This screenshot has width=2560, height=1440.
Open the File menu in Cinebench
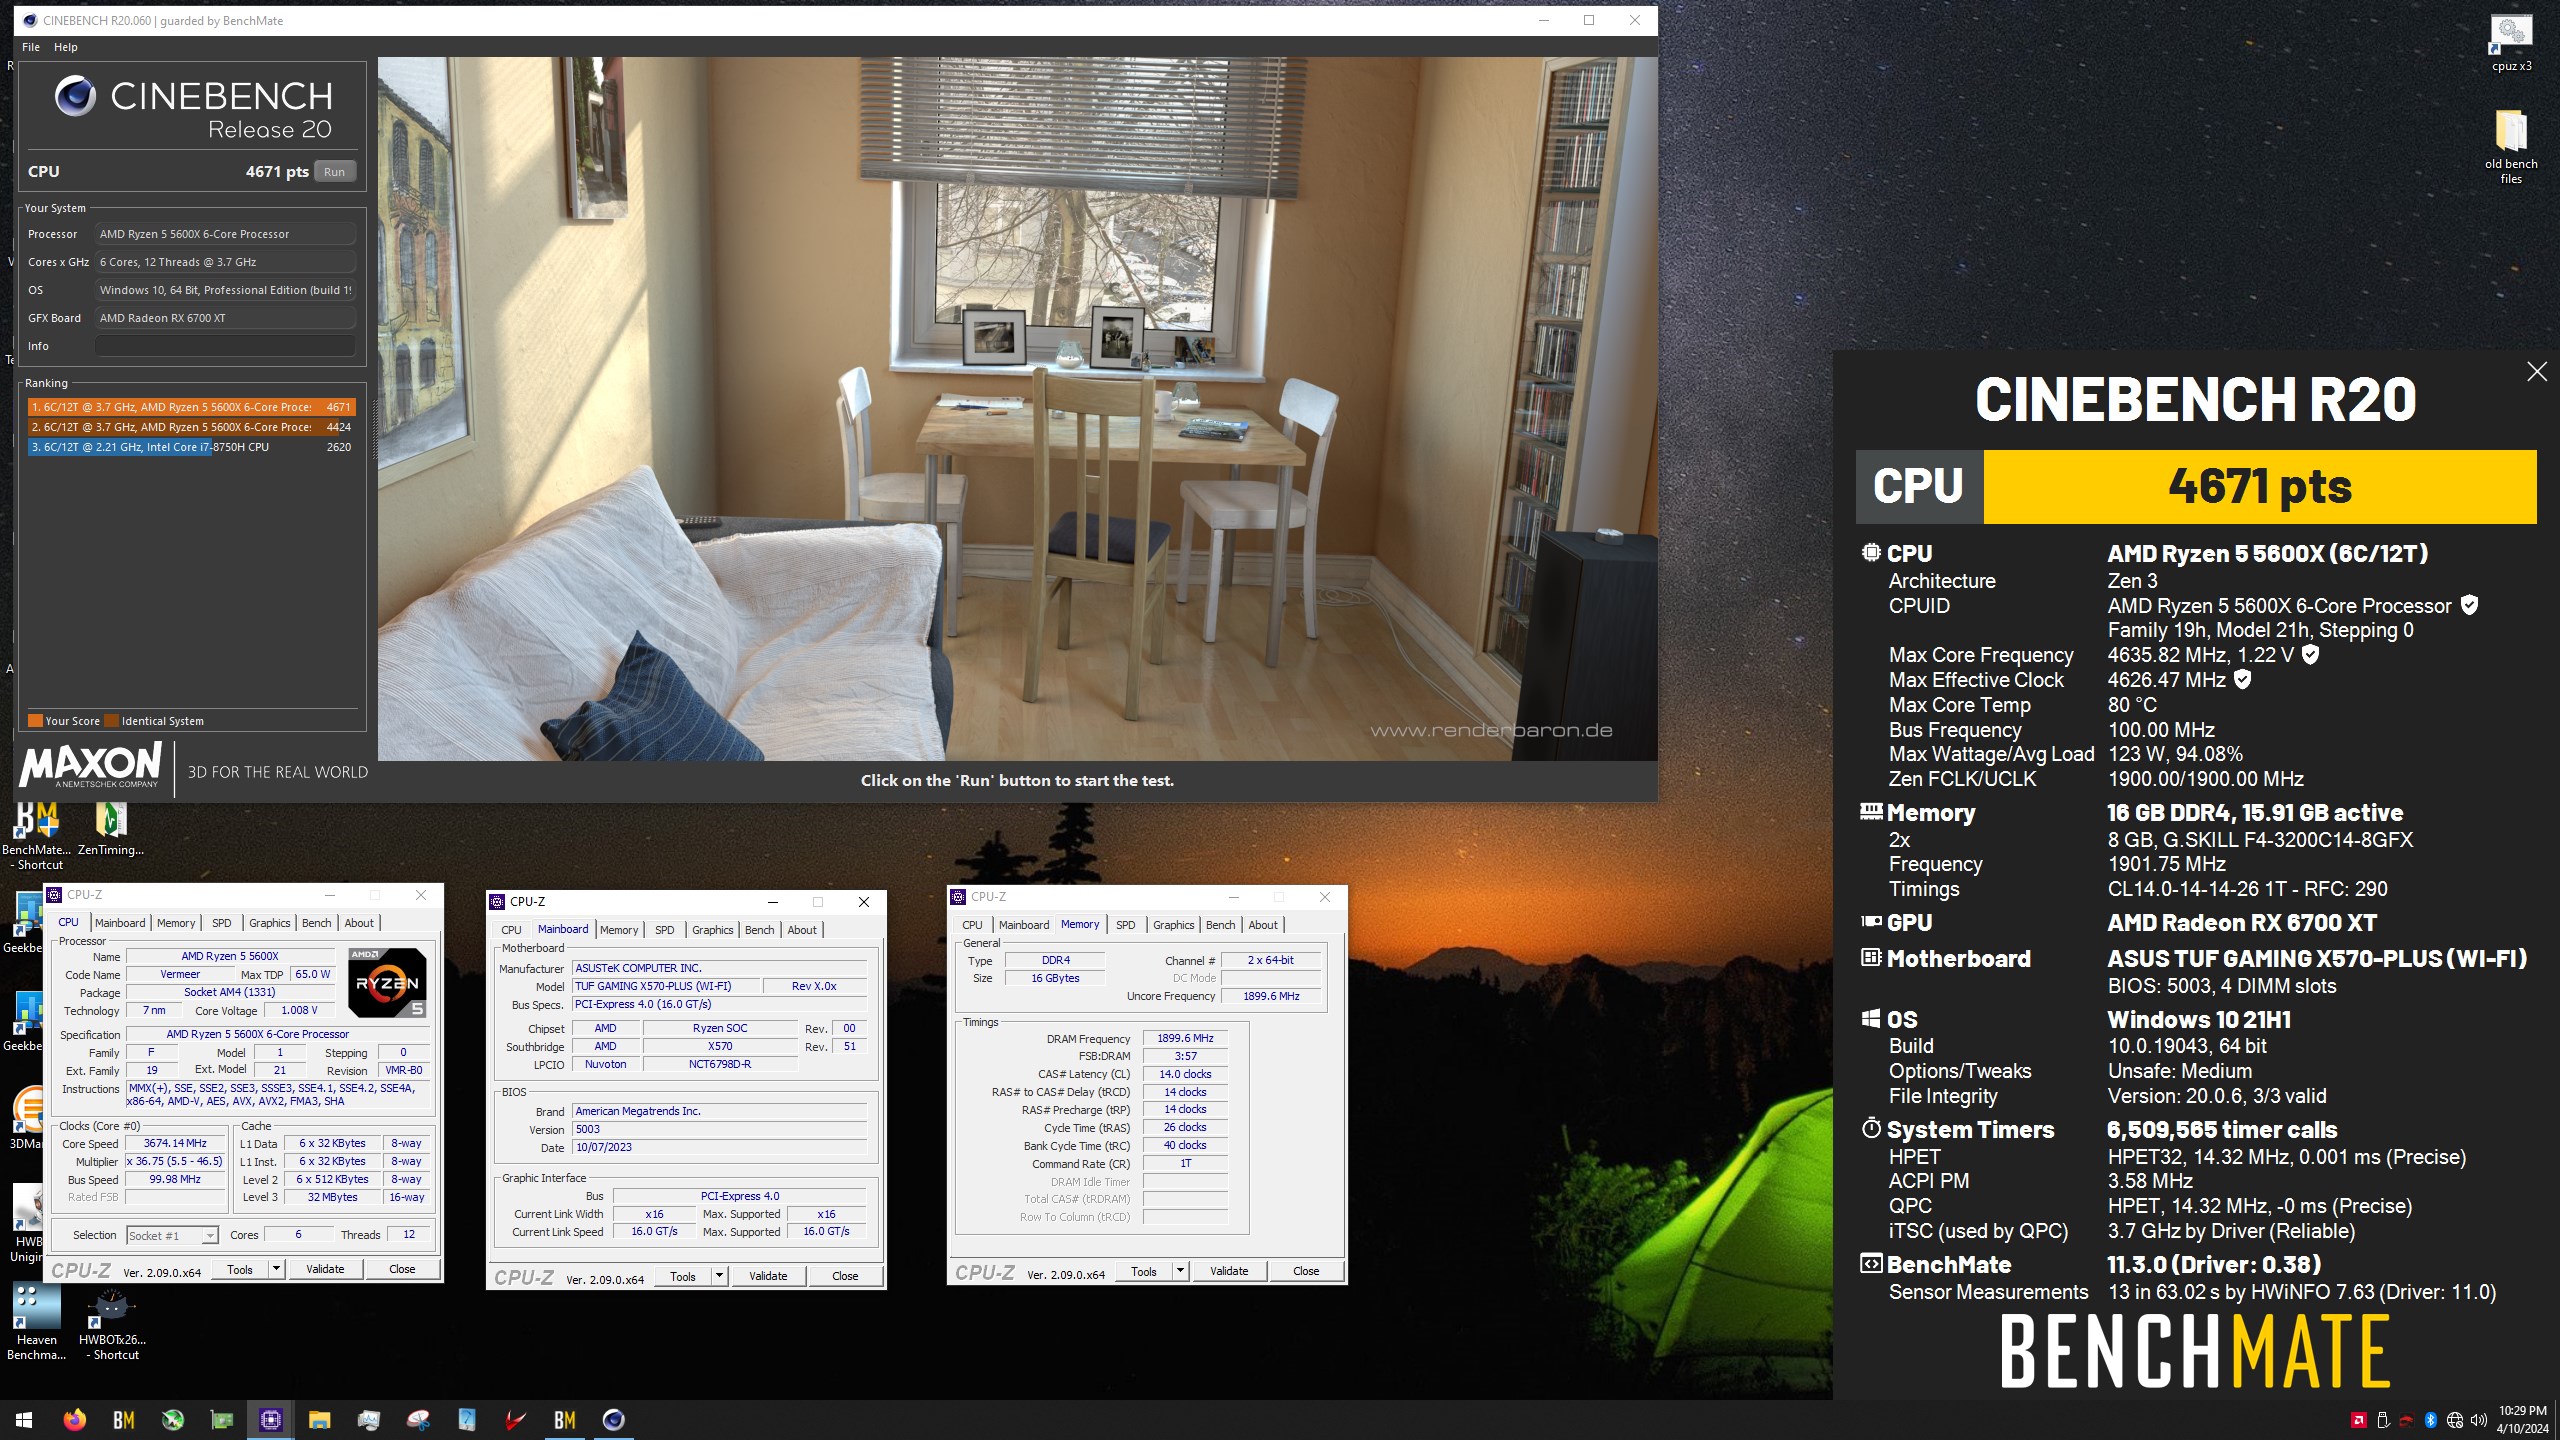31,47
